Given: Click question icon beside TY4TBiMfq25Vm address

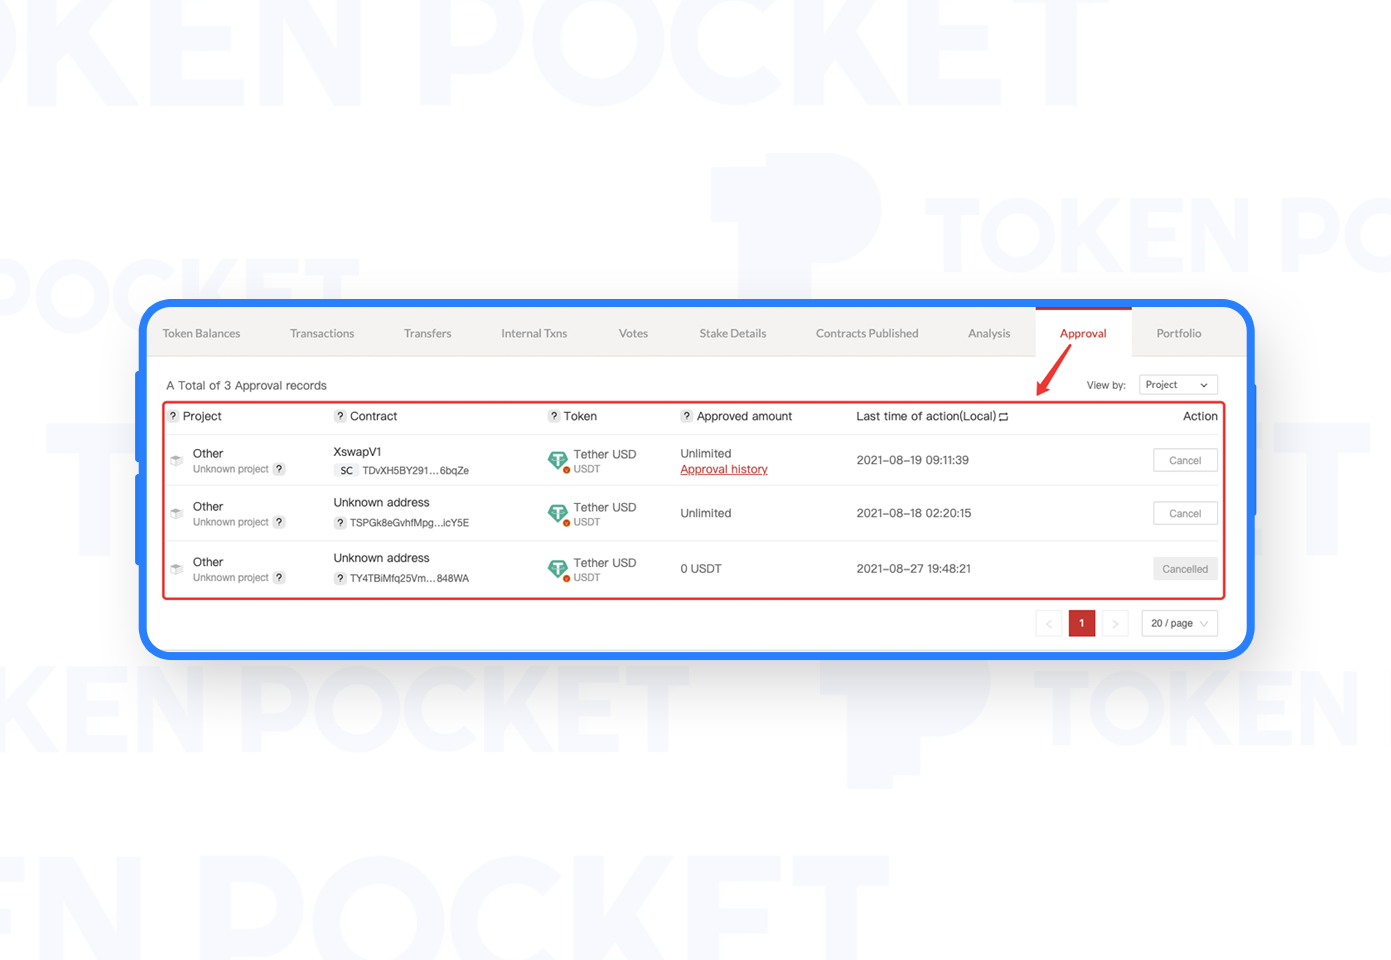Looking at the screenshot, I should [x=340, y=579].
